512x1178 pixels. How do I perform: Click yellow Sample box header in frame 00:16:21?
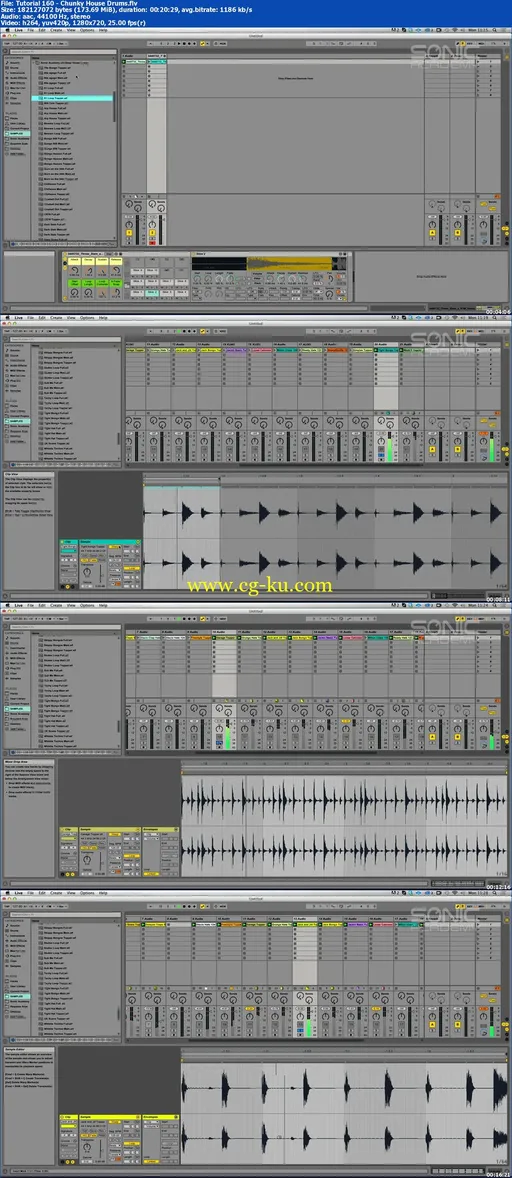110,1116
